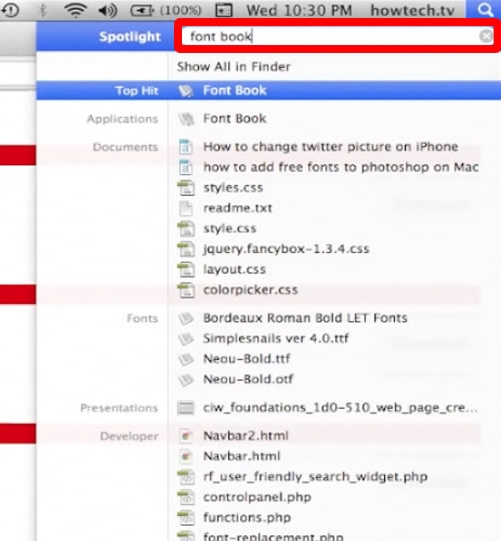Screen dimensions: 501x541
Task: Click the functions.php file icon
Action: [x=186, y=518]
